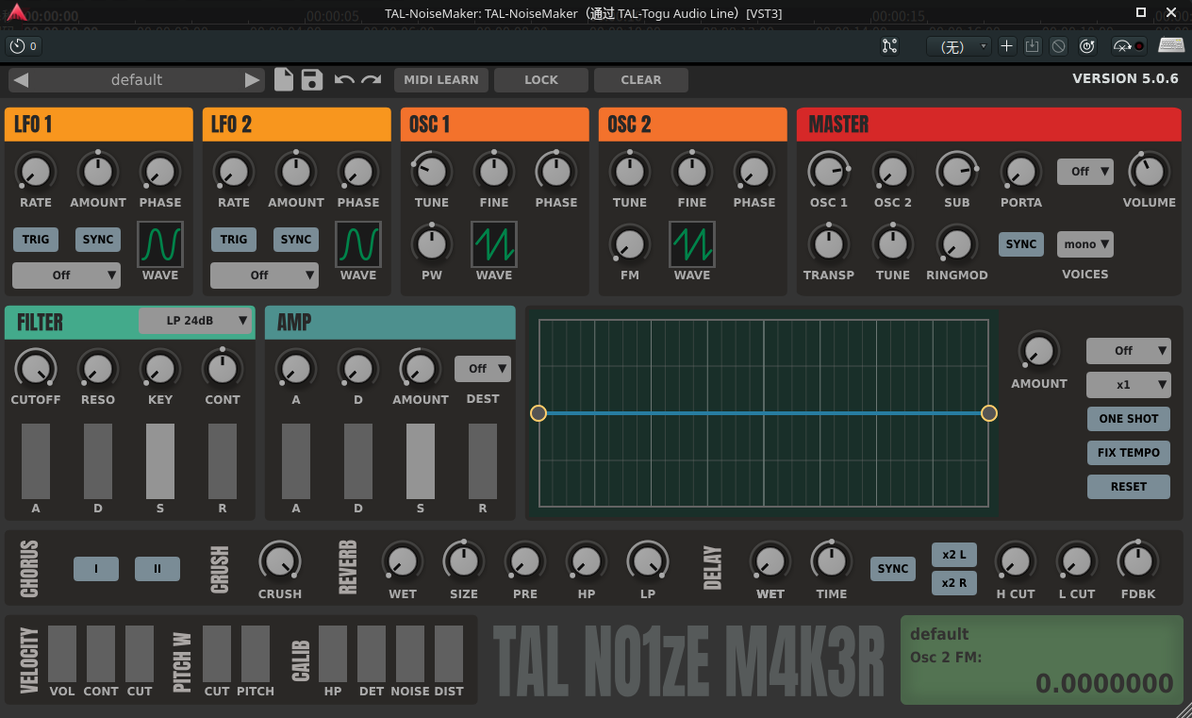Click the CALIB NOISE slider
Screen dimensions: 1192x718
pyautogui.click(x=410, y=654)
